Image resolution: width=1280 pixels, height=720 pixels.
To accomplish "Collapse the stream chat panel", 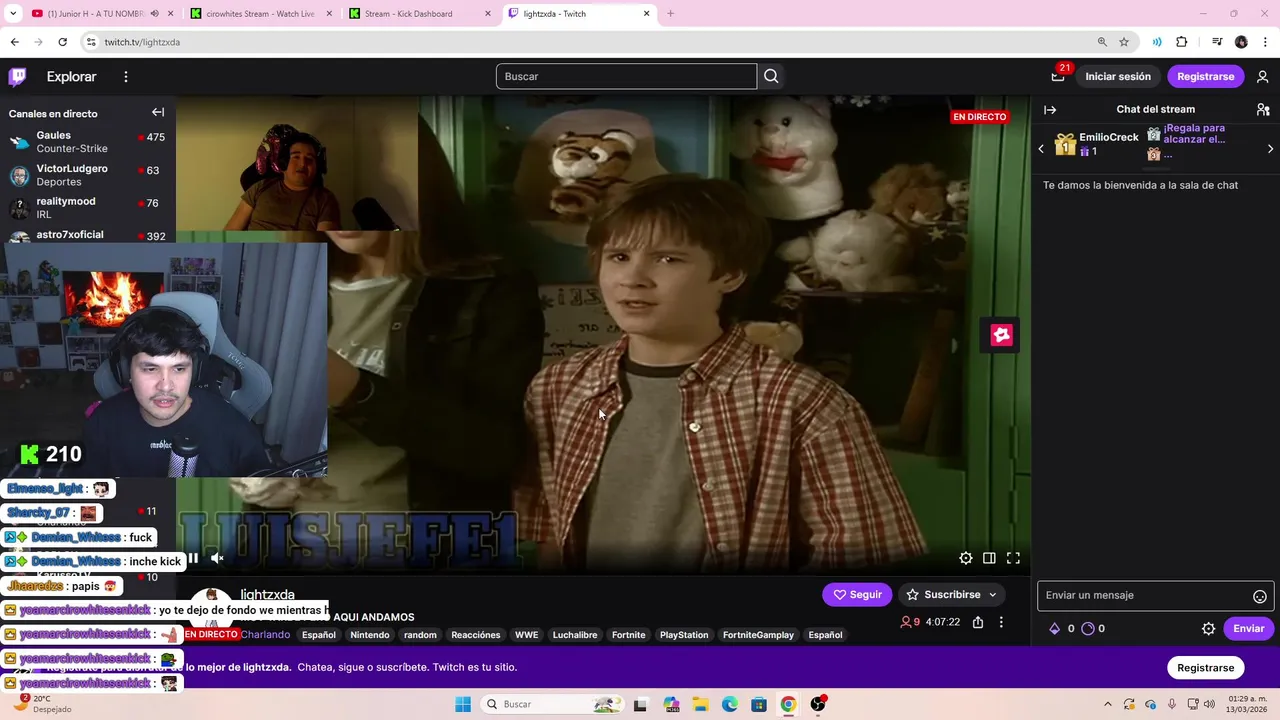I will tap(1050, 109).
